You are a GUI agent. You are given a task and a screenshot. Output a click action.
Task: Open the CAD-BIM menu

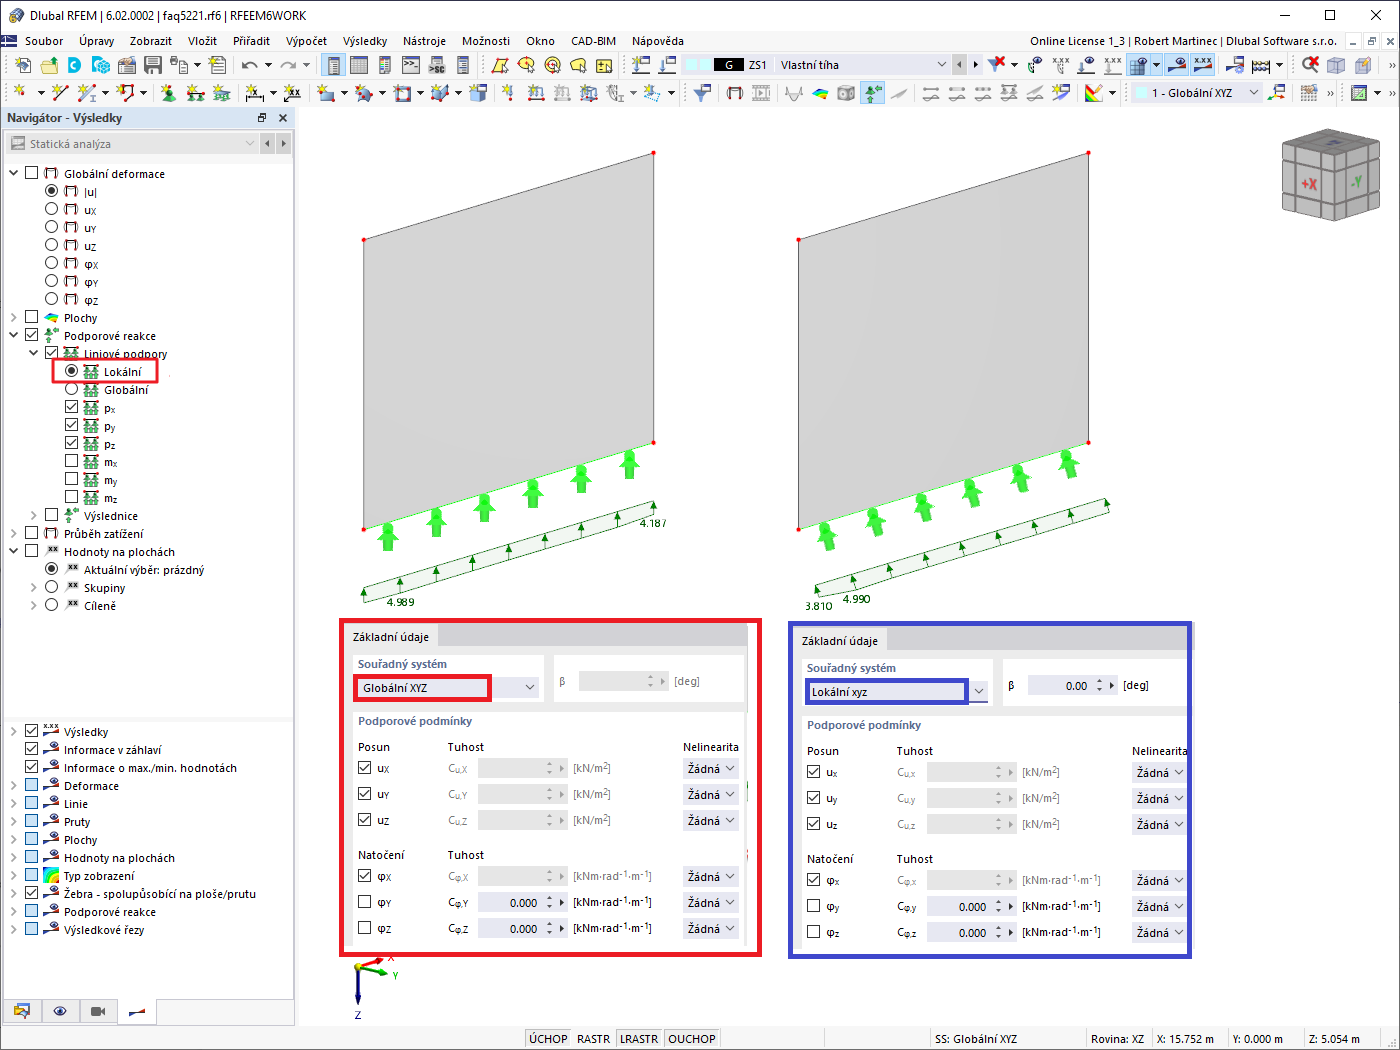593,41
